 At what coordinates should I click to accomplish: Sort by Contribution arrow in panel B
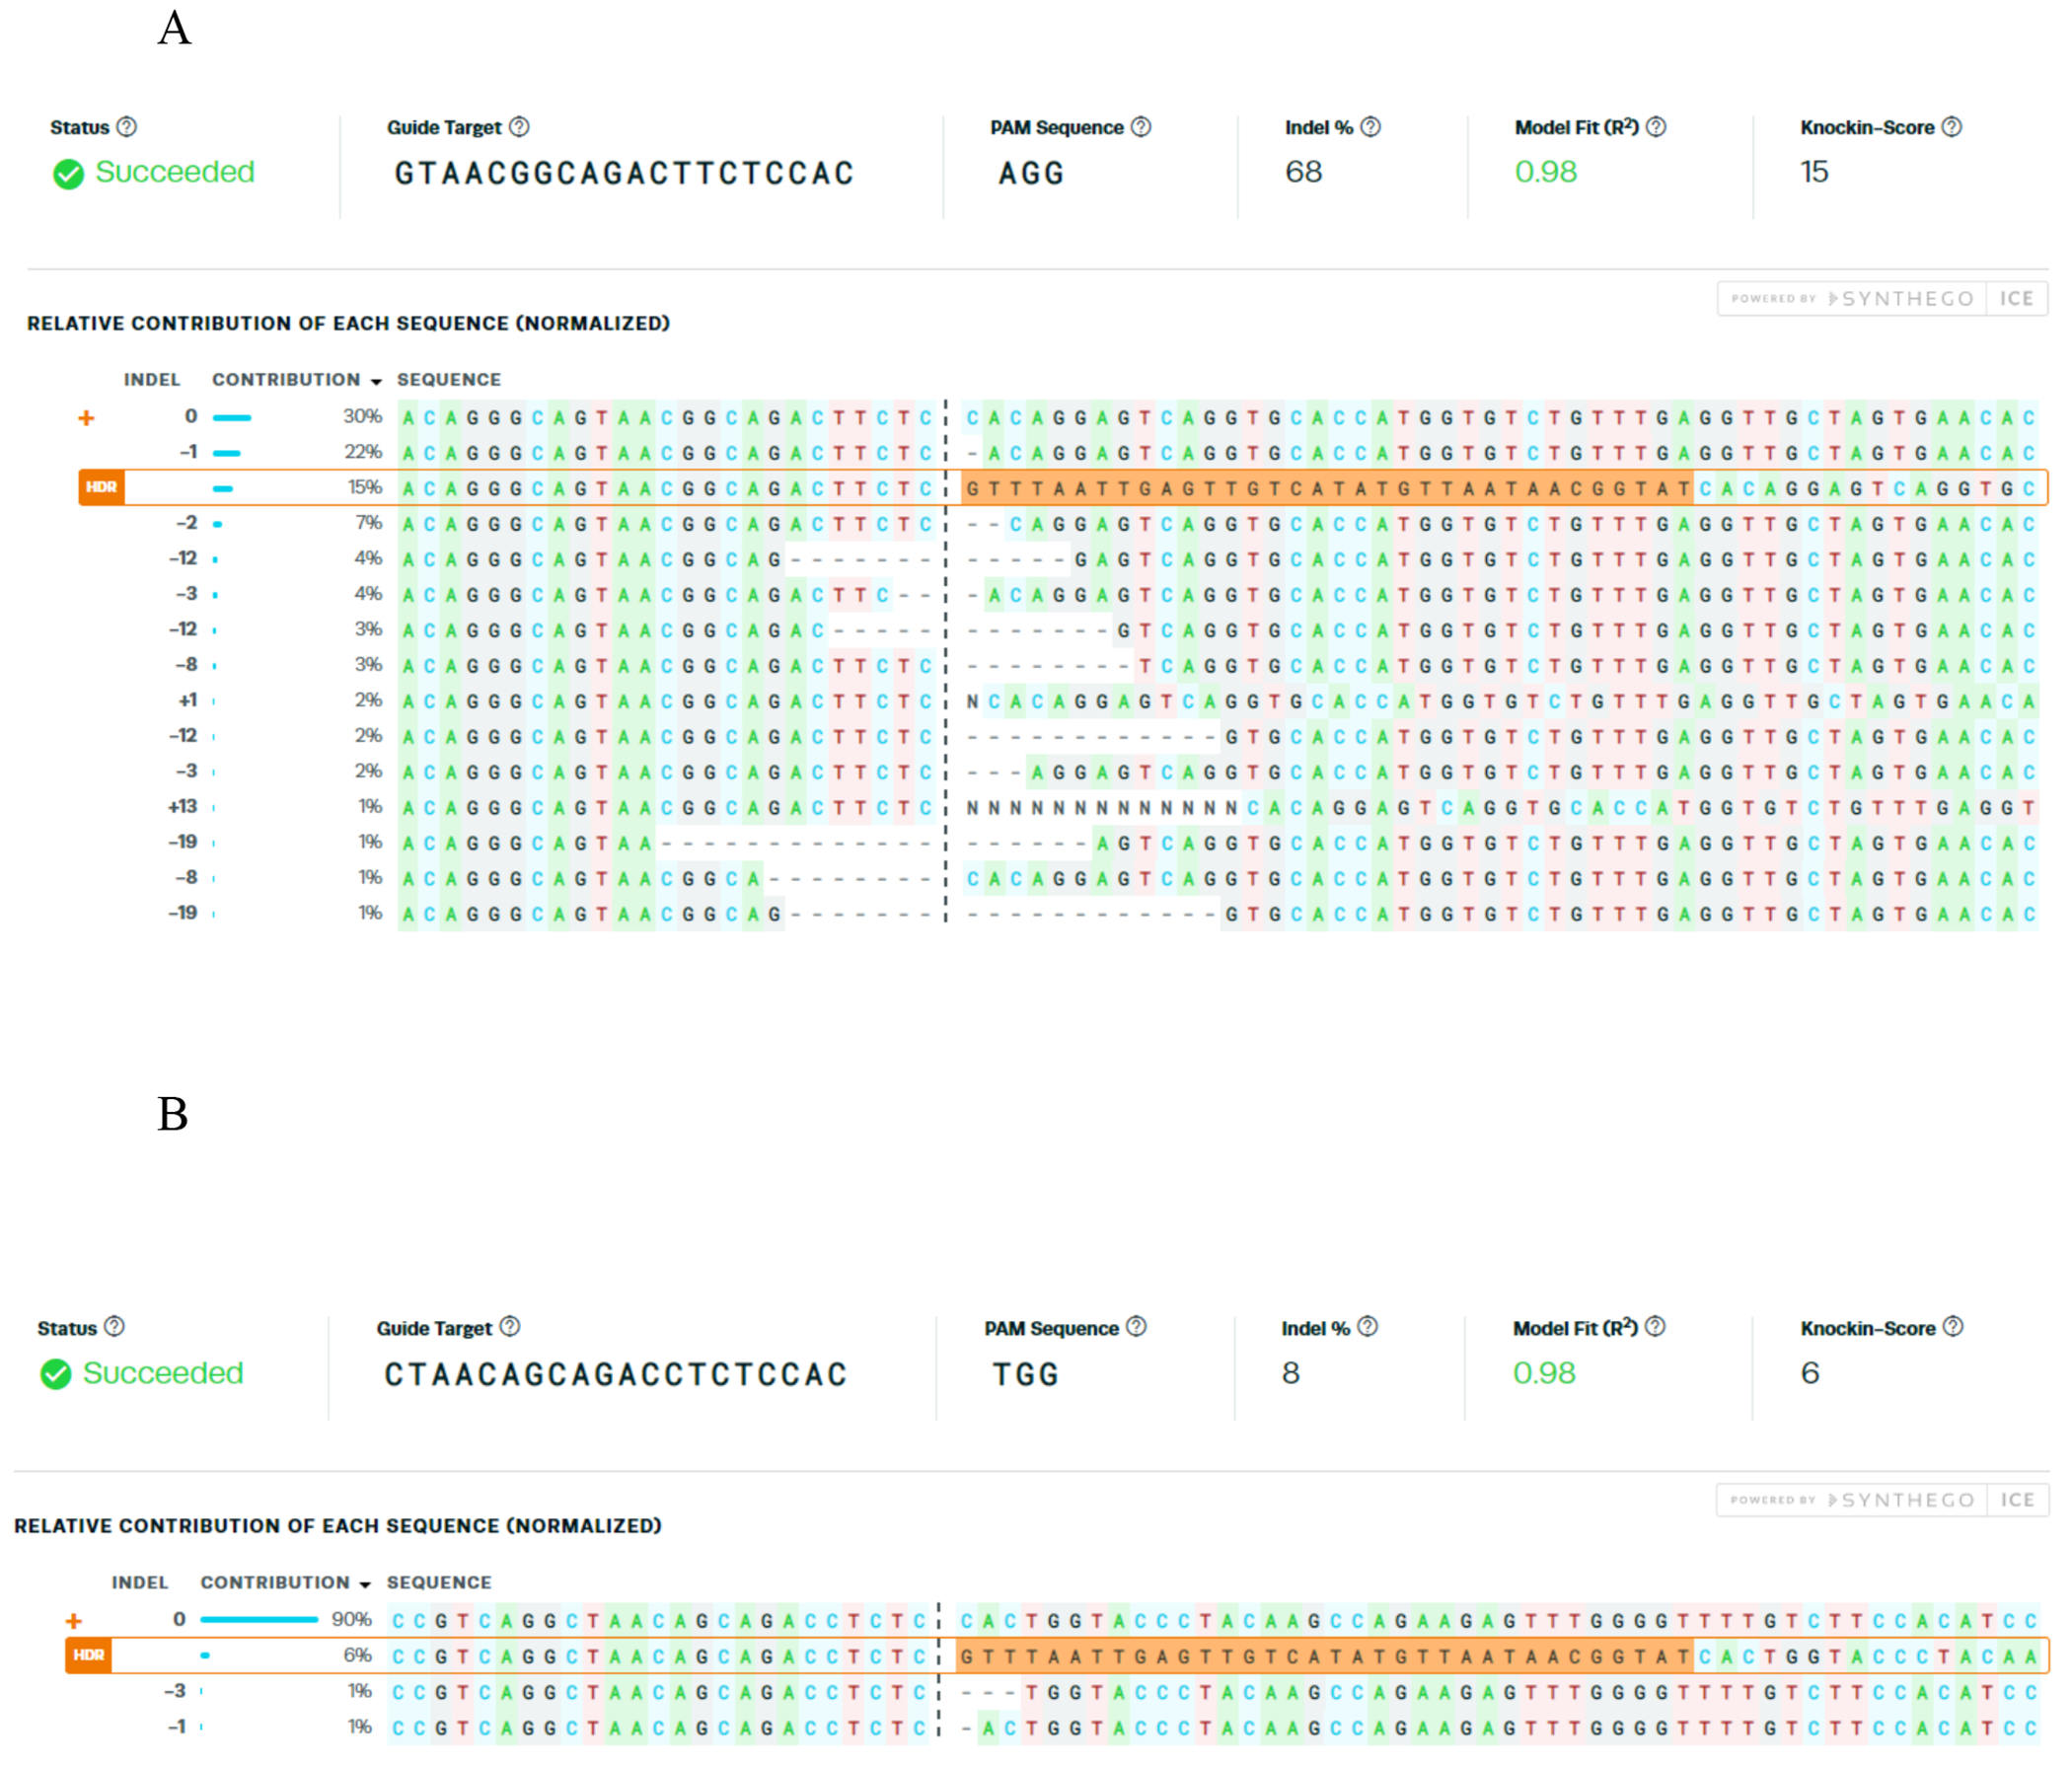coord(365,1585)
